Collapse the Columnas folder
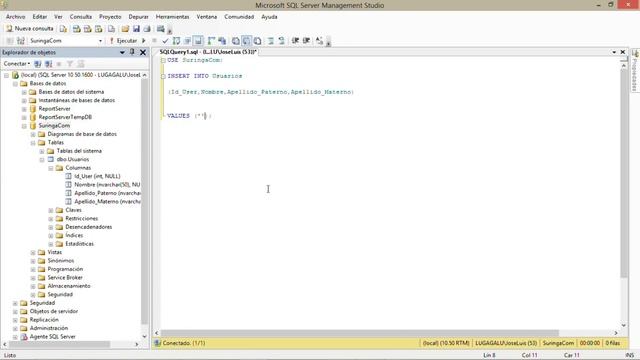Screen dimensions: 640x360 51,168
